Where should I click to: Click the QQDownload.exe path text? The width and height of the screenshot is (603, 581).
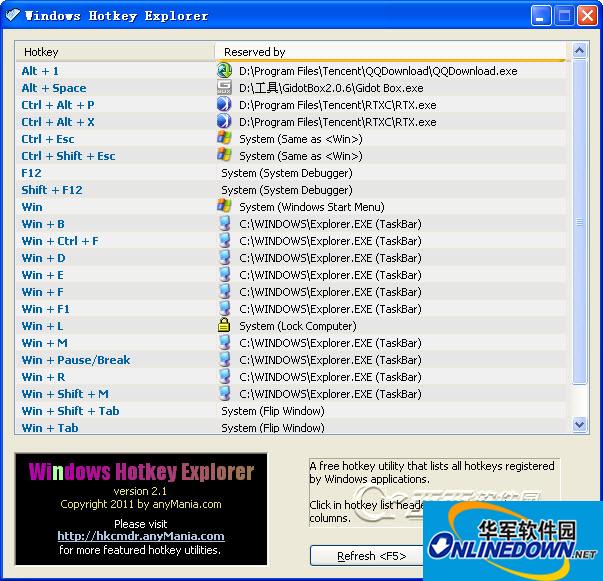coord(378,71)
